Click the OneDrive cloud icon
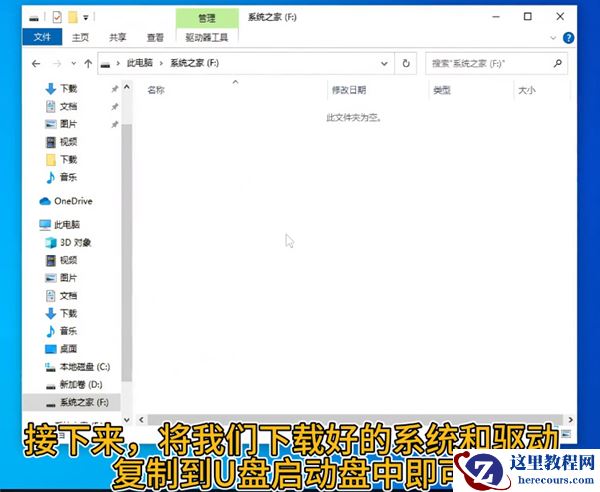Image resolution: width=600 pixels, height=492 pixels. coord(45,201)
